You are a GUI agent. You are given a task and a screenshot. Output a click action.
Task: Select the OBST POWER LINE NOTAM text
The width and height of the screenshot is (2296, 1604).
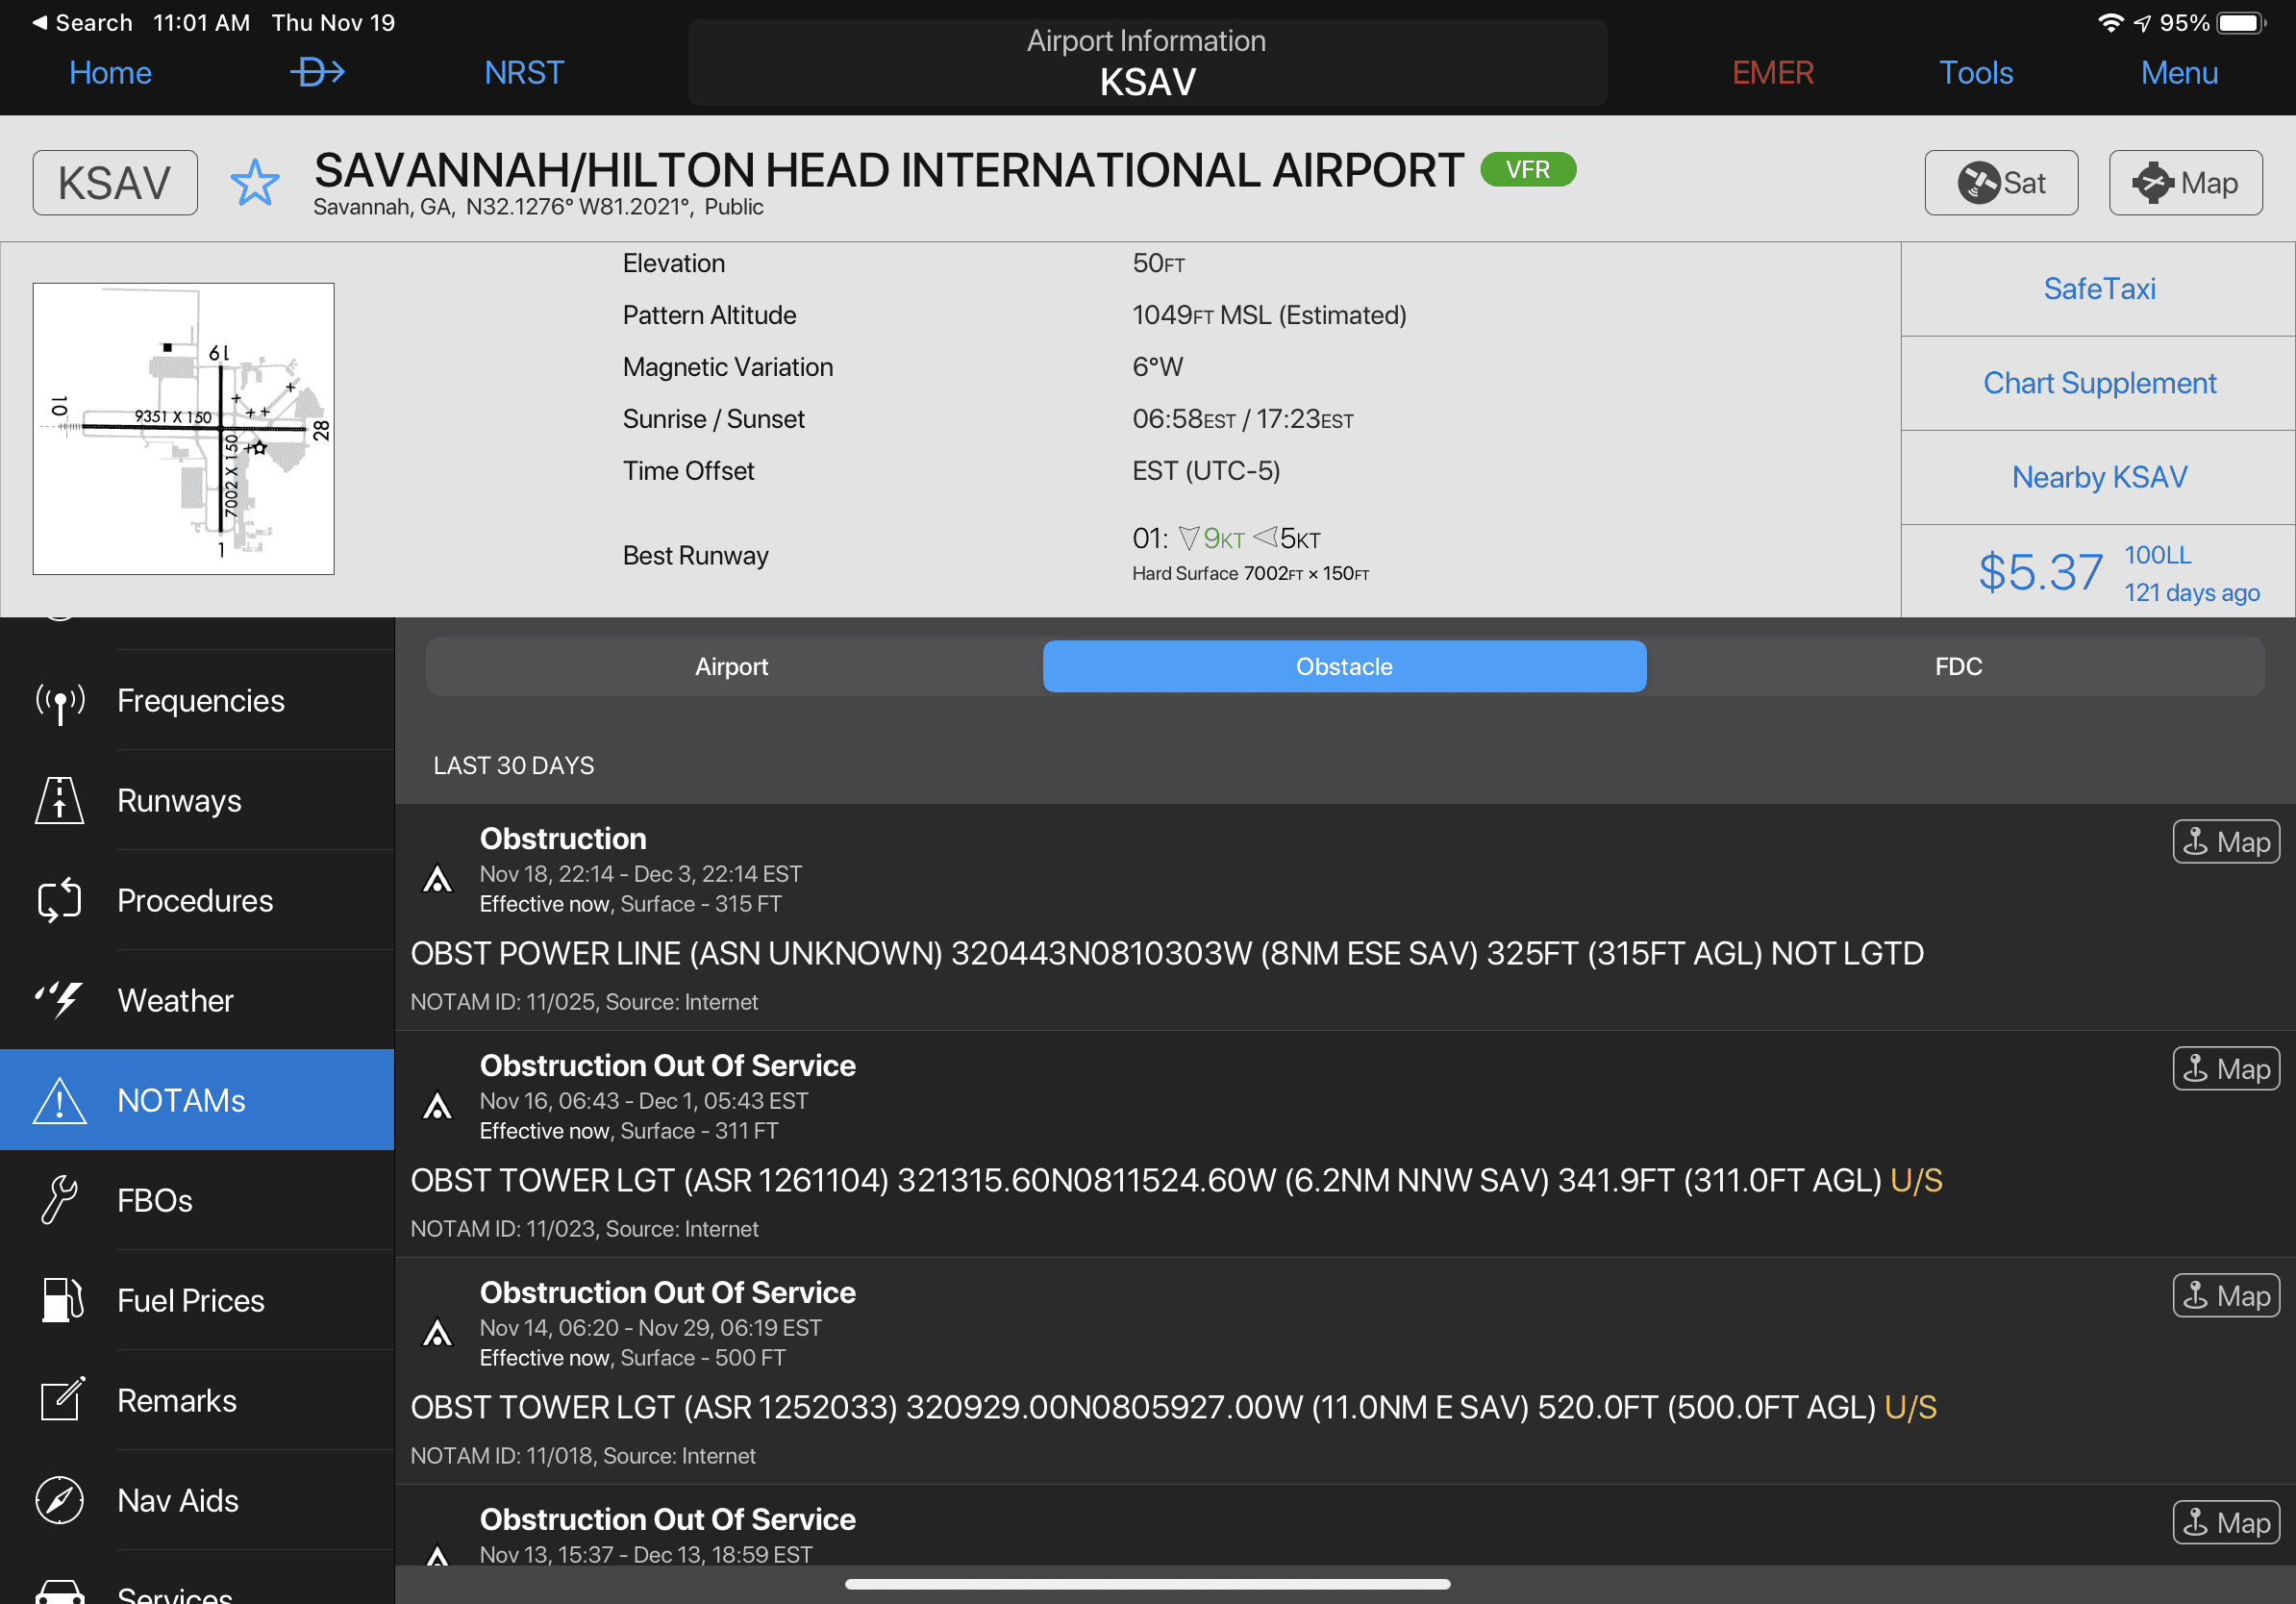(1166, 953)
